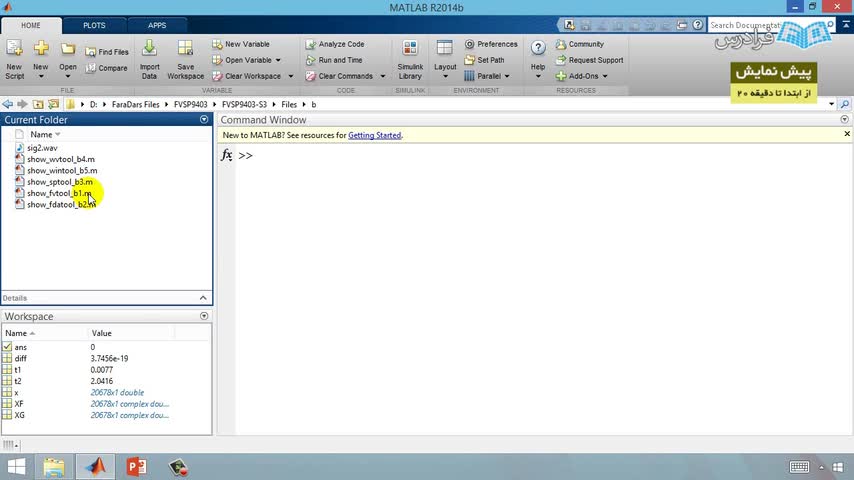Expand the Details panel chevron
854x480 pixels.
203,298
